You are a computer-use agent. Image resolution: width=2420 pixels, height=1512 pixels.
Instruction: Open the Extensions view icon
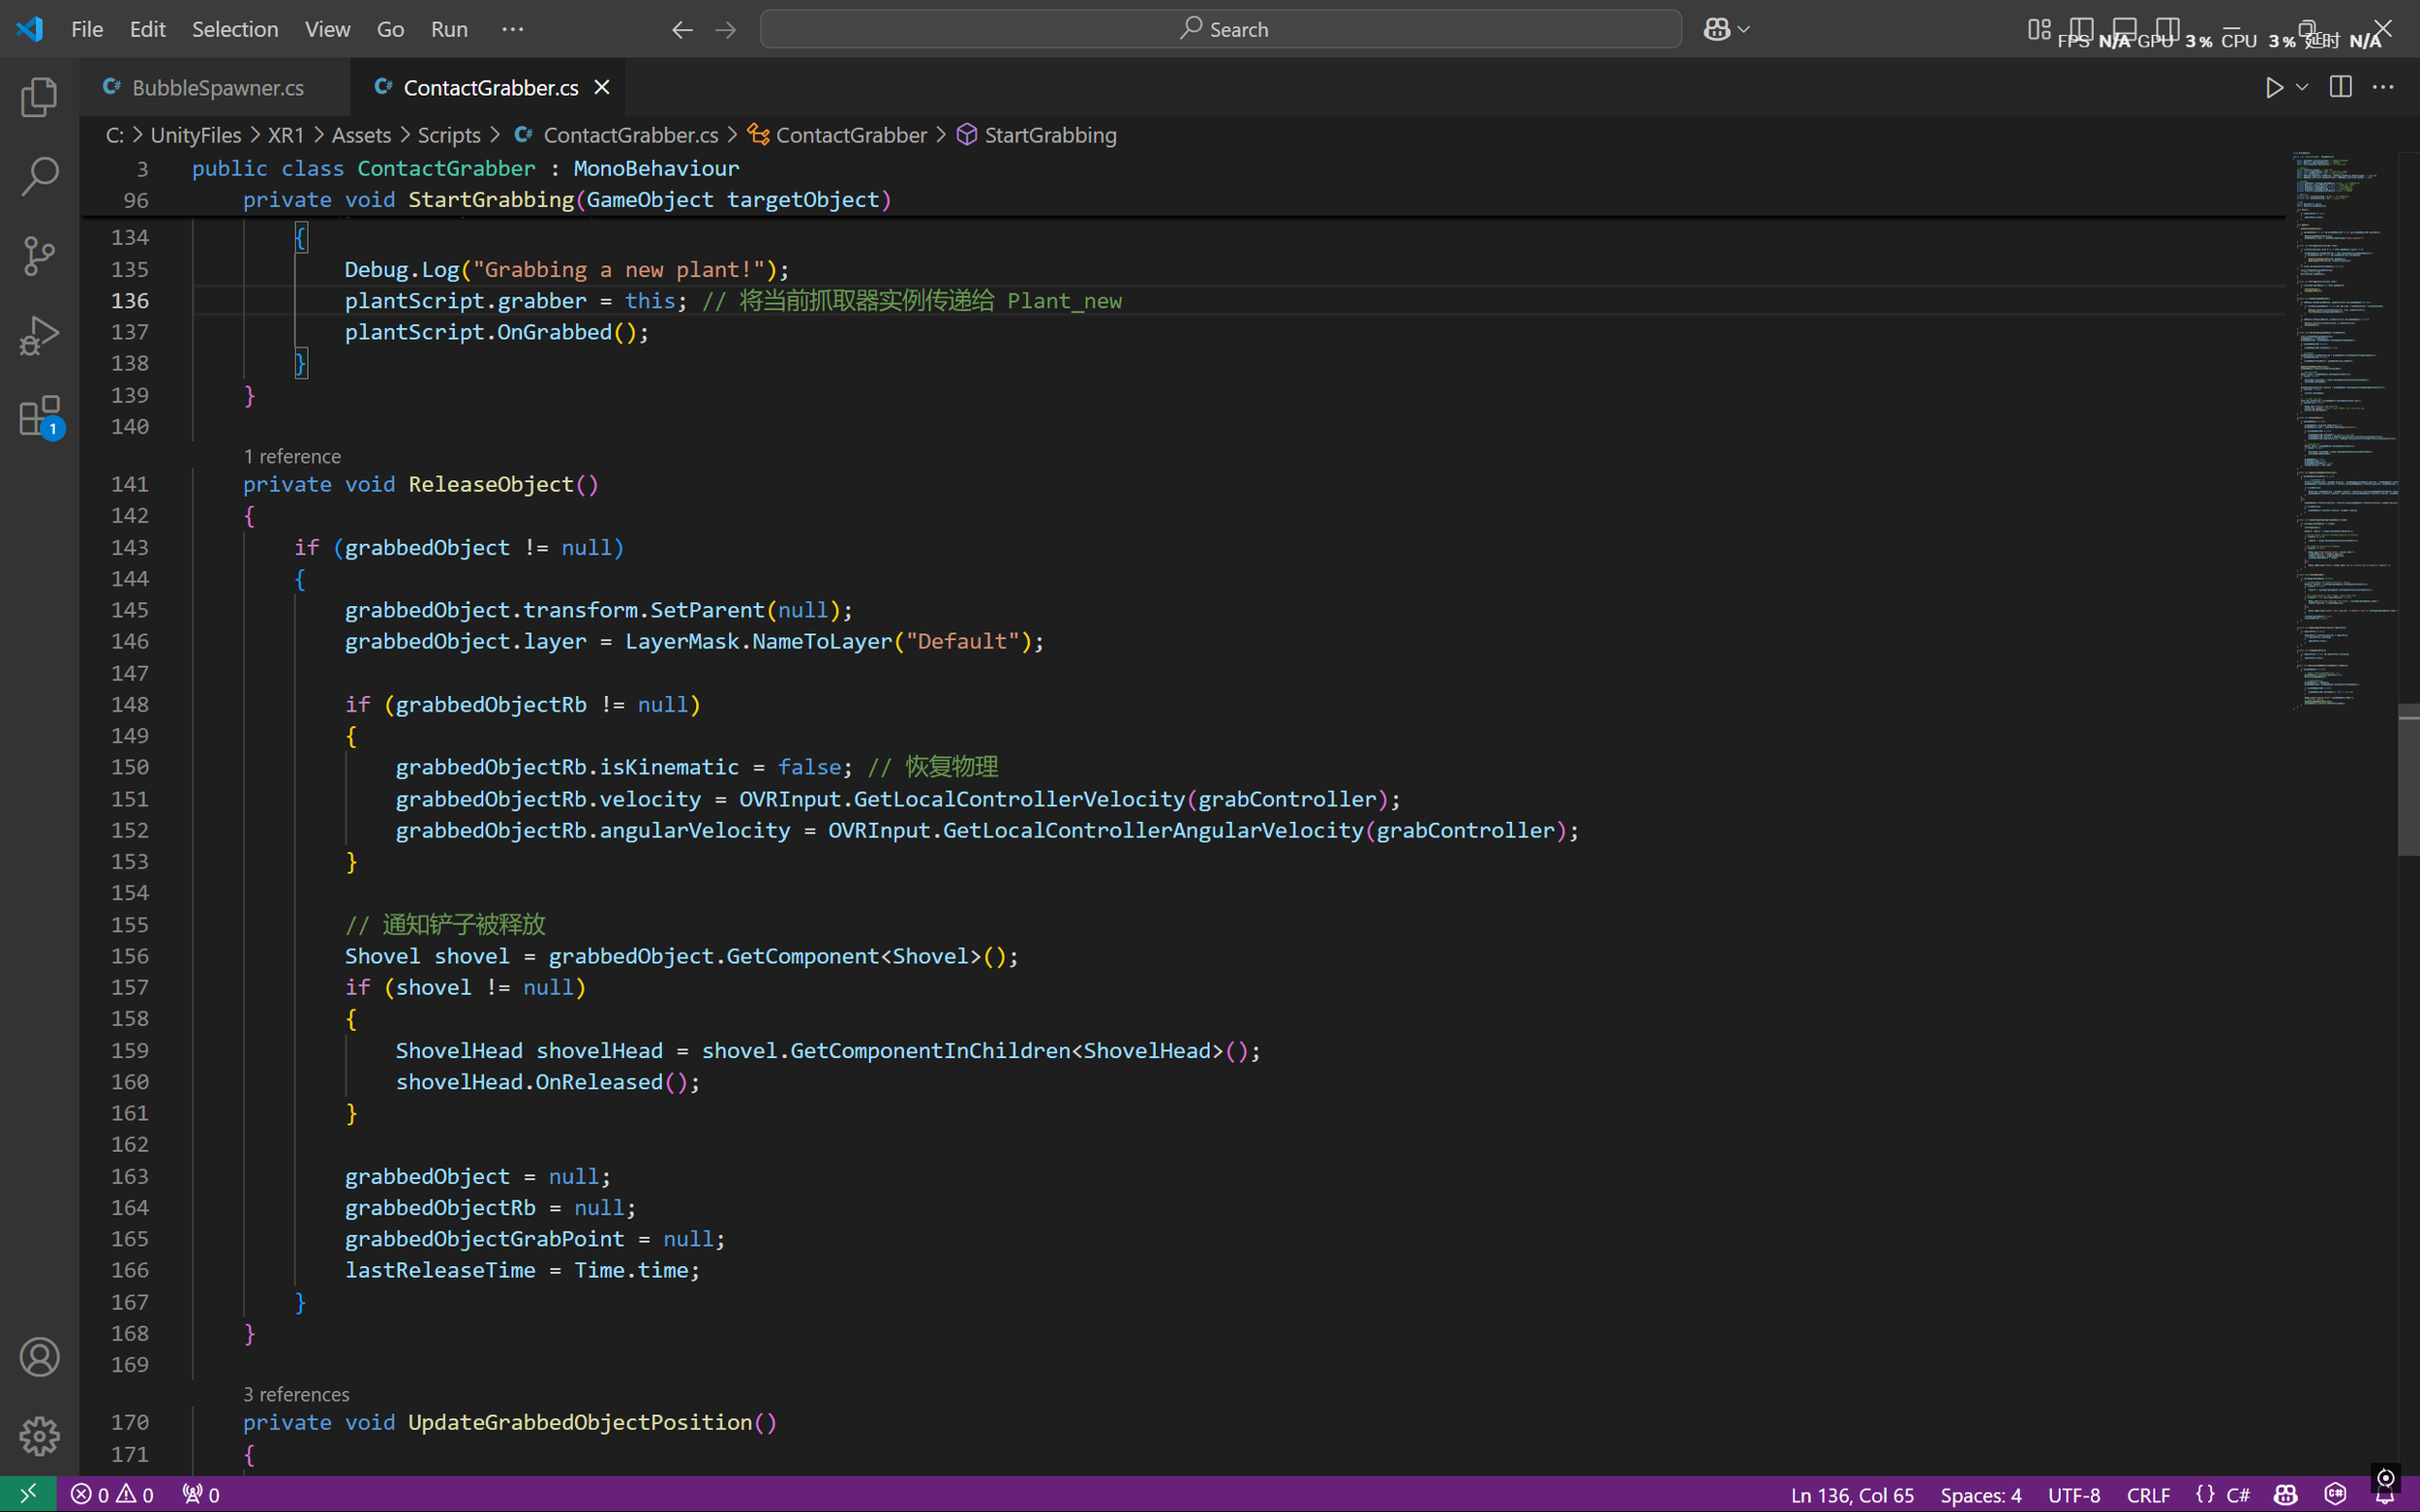point(39,416)
